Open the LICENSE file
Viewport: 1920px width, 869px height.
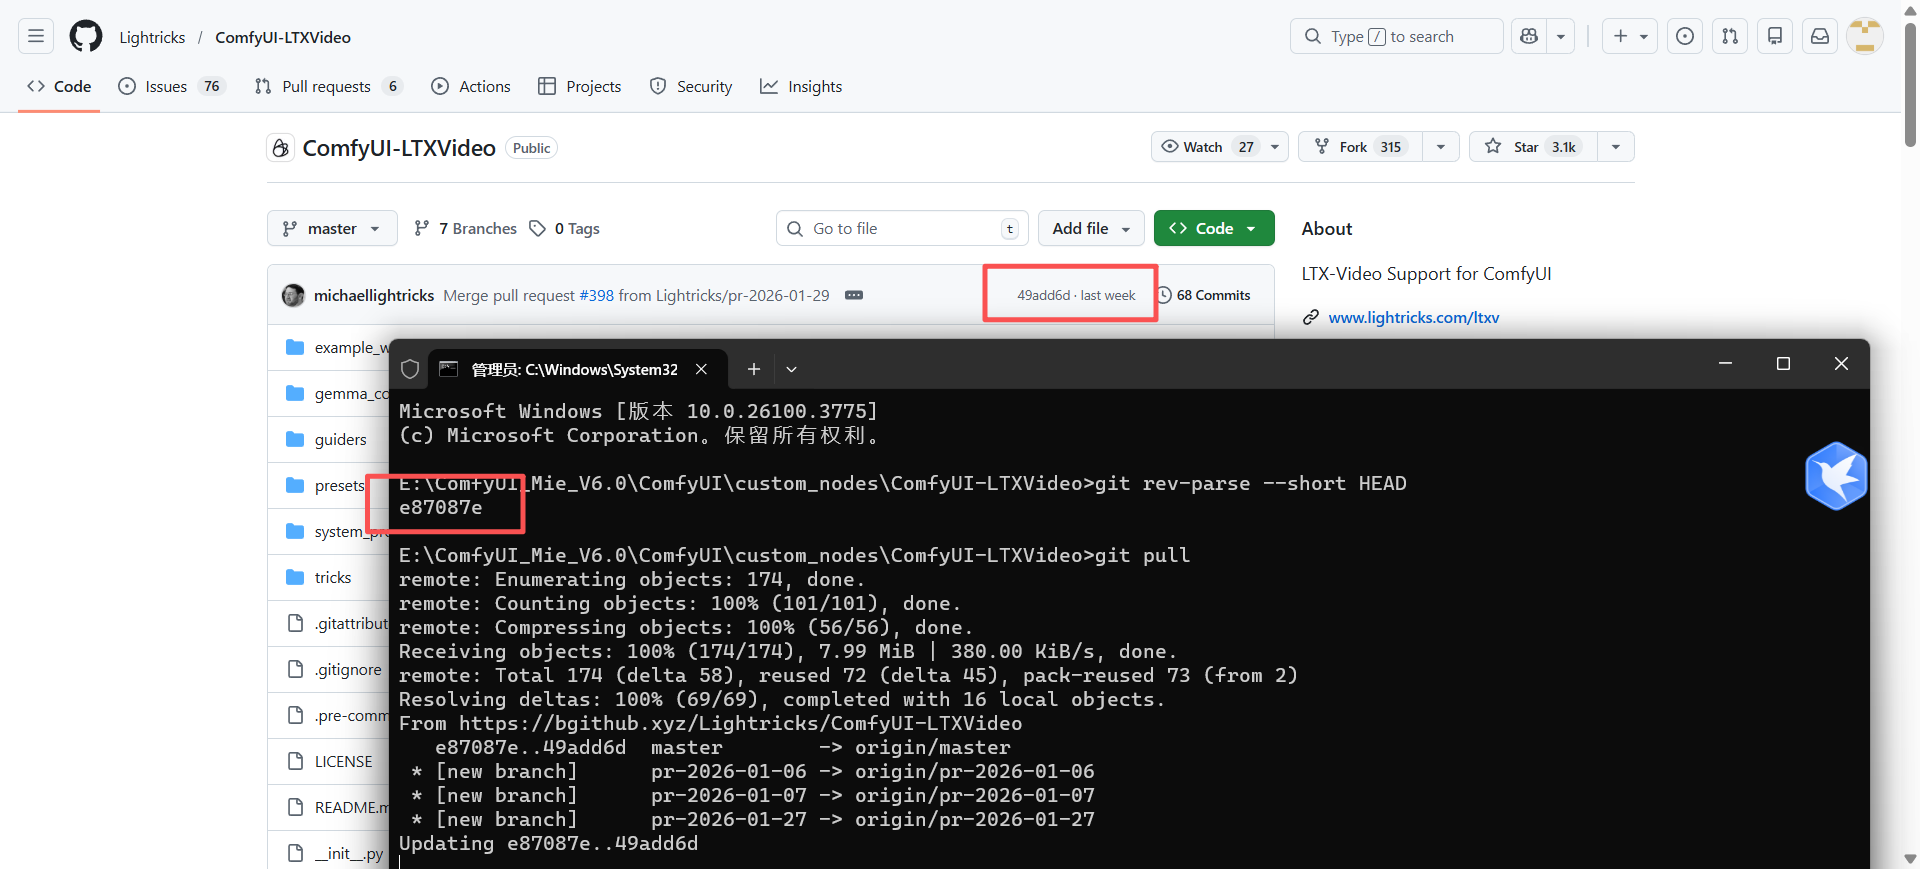(x=343, y=761)
